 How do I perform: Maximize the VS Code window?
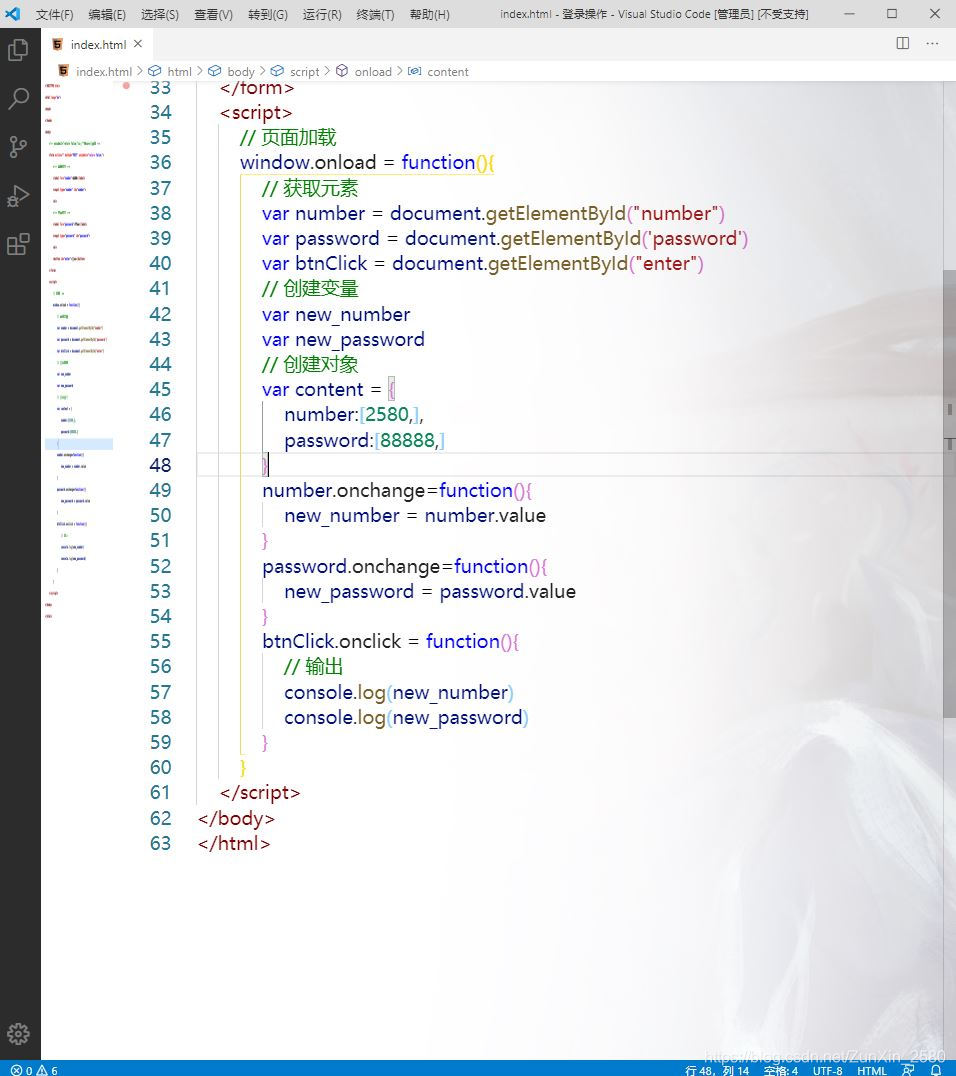[x=891, y=14]
